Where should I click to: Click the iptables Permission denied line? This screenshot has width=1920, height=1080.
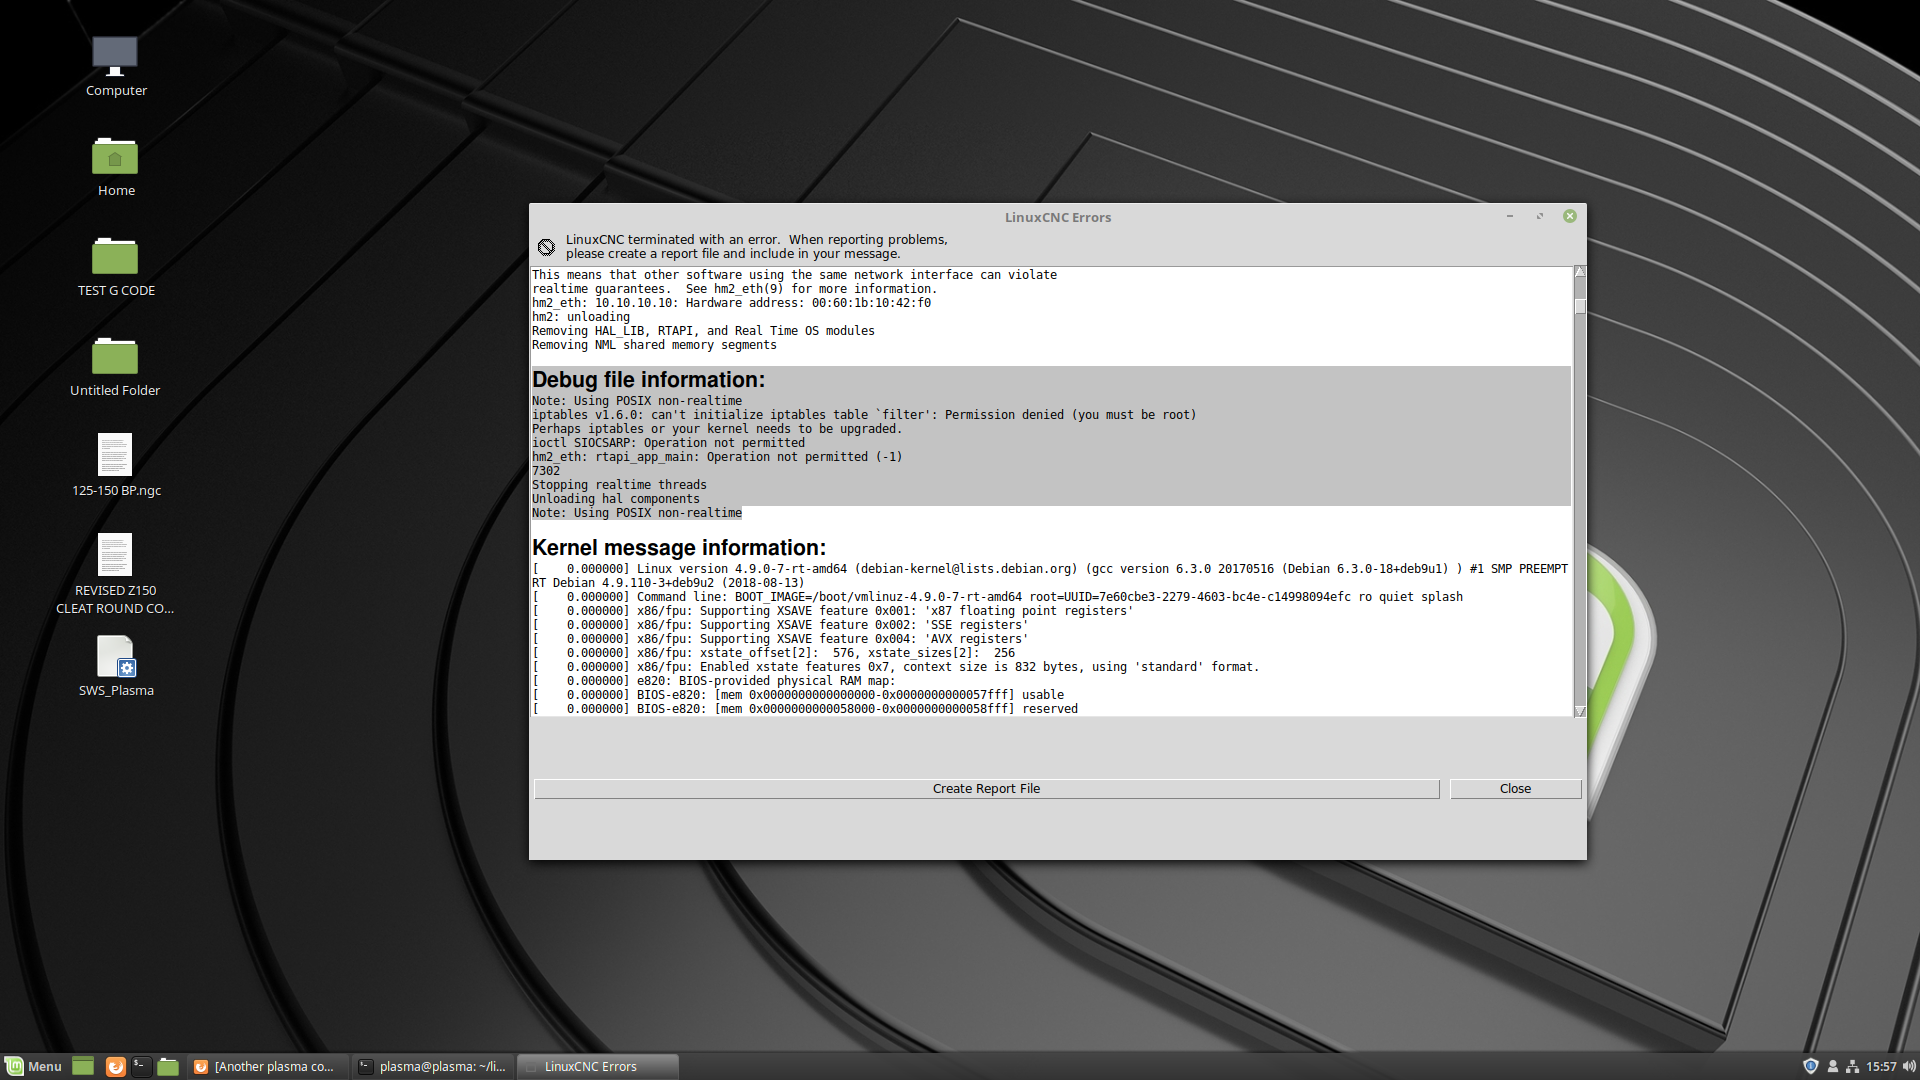pyautogui.click(x=864, y=415)
